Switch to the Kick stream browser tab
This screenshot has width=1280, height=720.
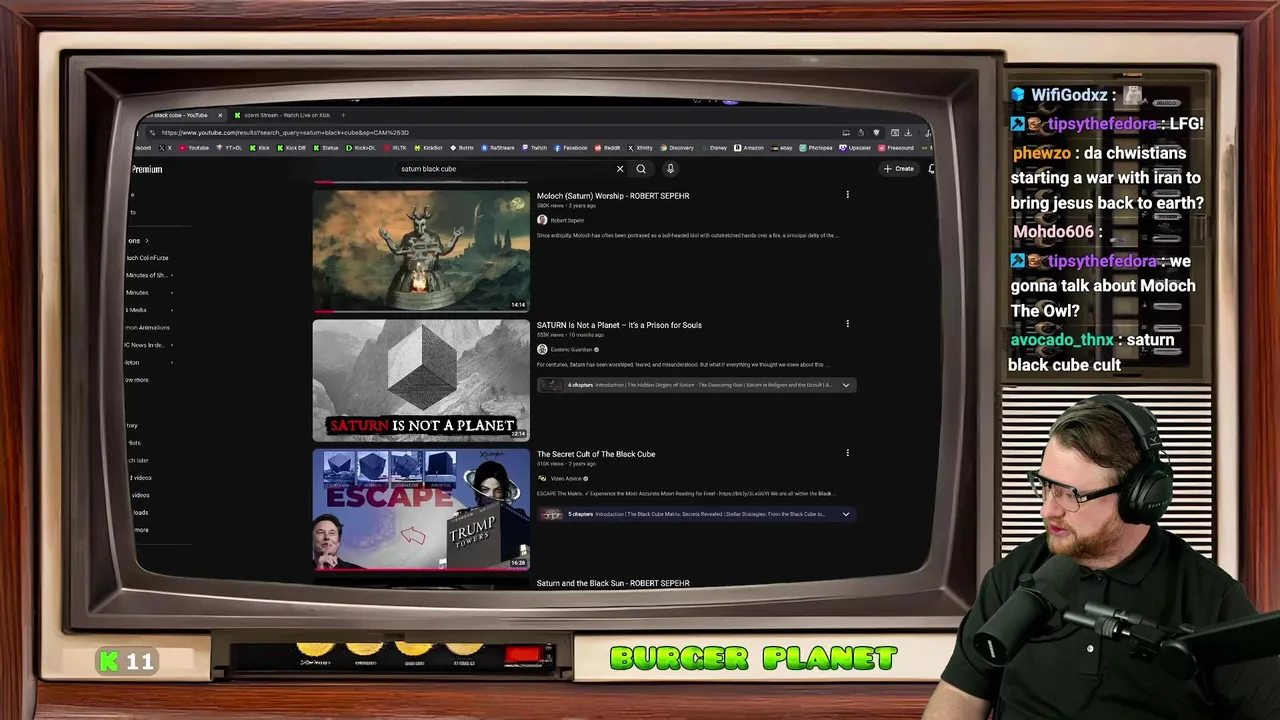[x=282, y=115]
